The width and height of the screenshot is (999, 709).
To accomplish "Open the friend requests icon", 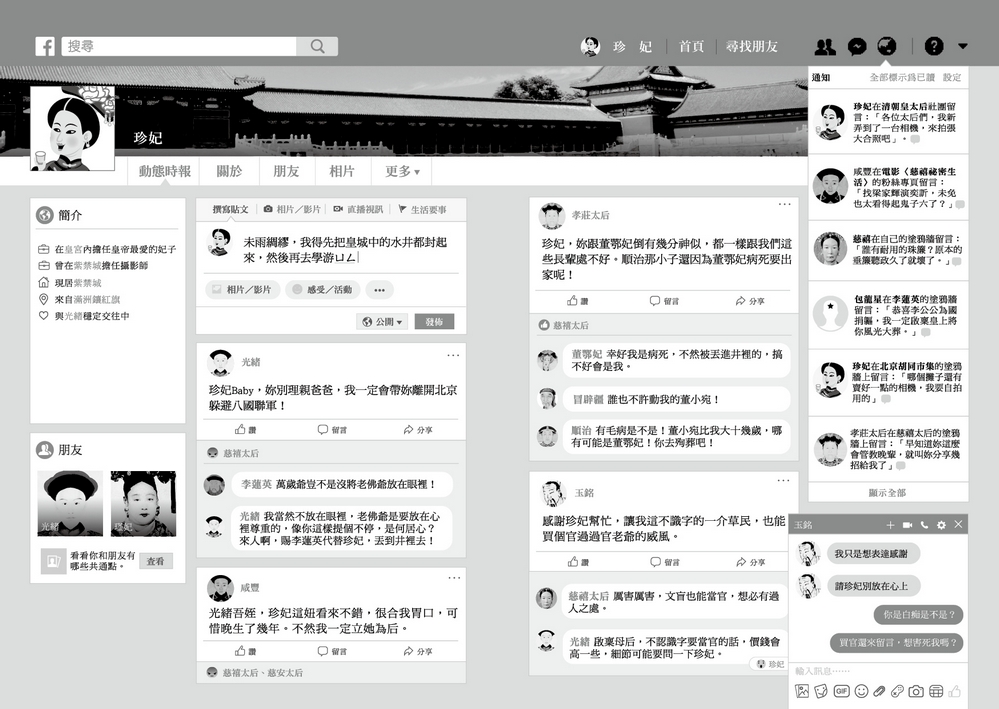I will (825, 47).
